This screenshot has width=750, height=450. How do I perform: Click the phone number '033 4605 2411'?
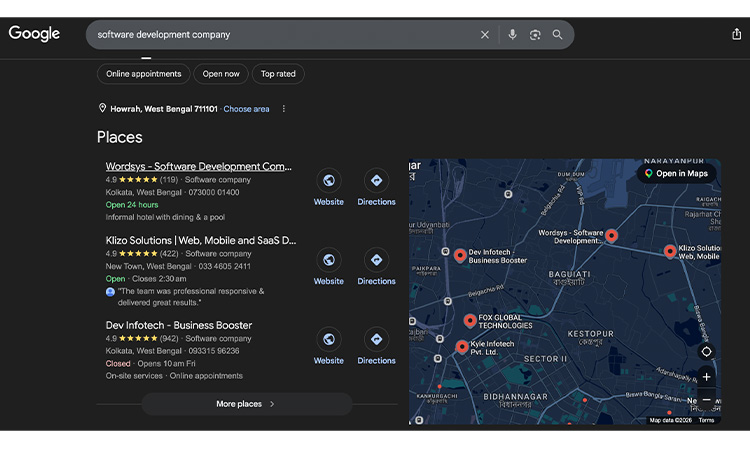[224, 266]
